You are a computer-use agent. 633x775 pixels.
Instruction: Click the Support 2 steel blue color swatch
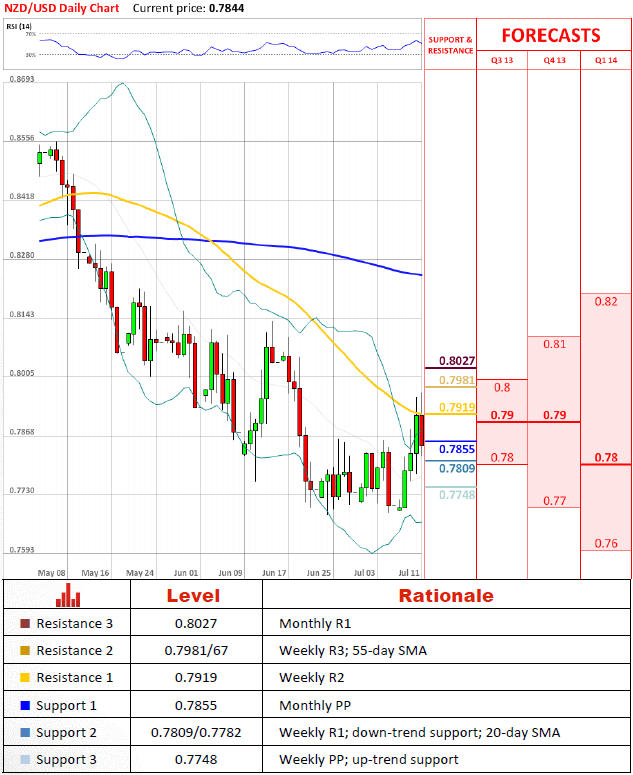coord(25,732)
